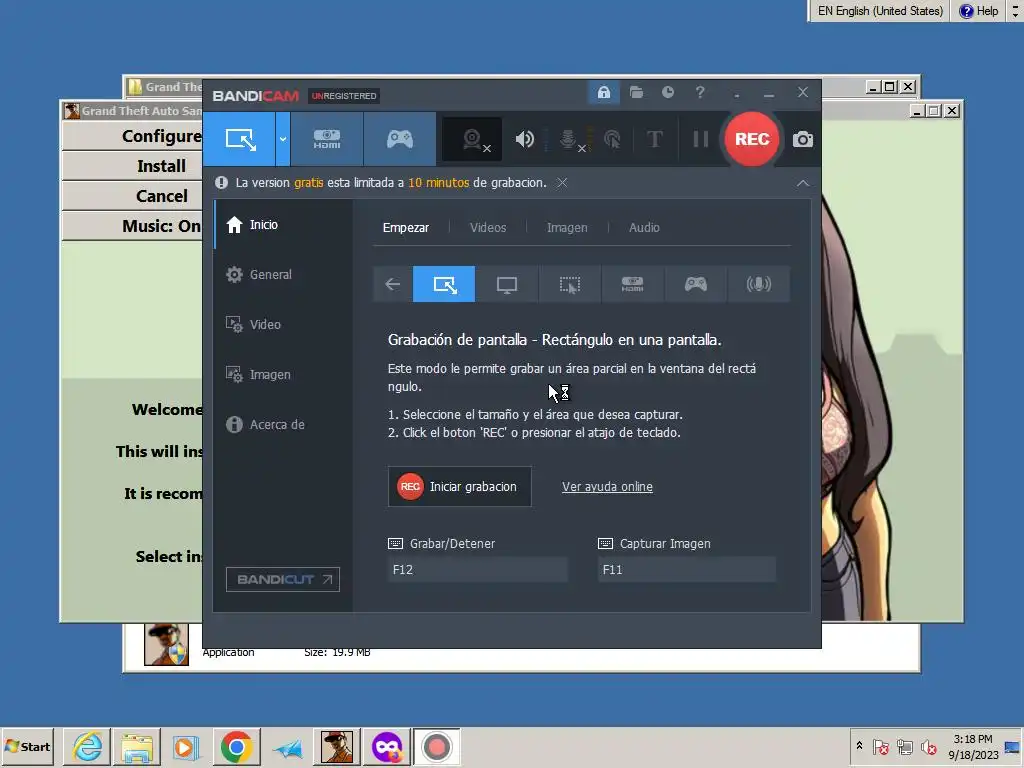
Task: Switch to HDMI device recording mode in top toolbar
Action: coord(327,139)
